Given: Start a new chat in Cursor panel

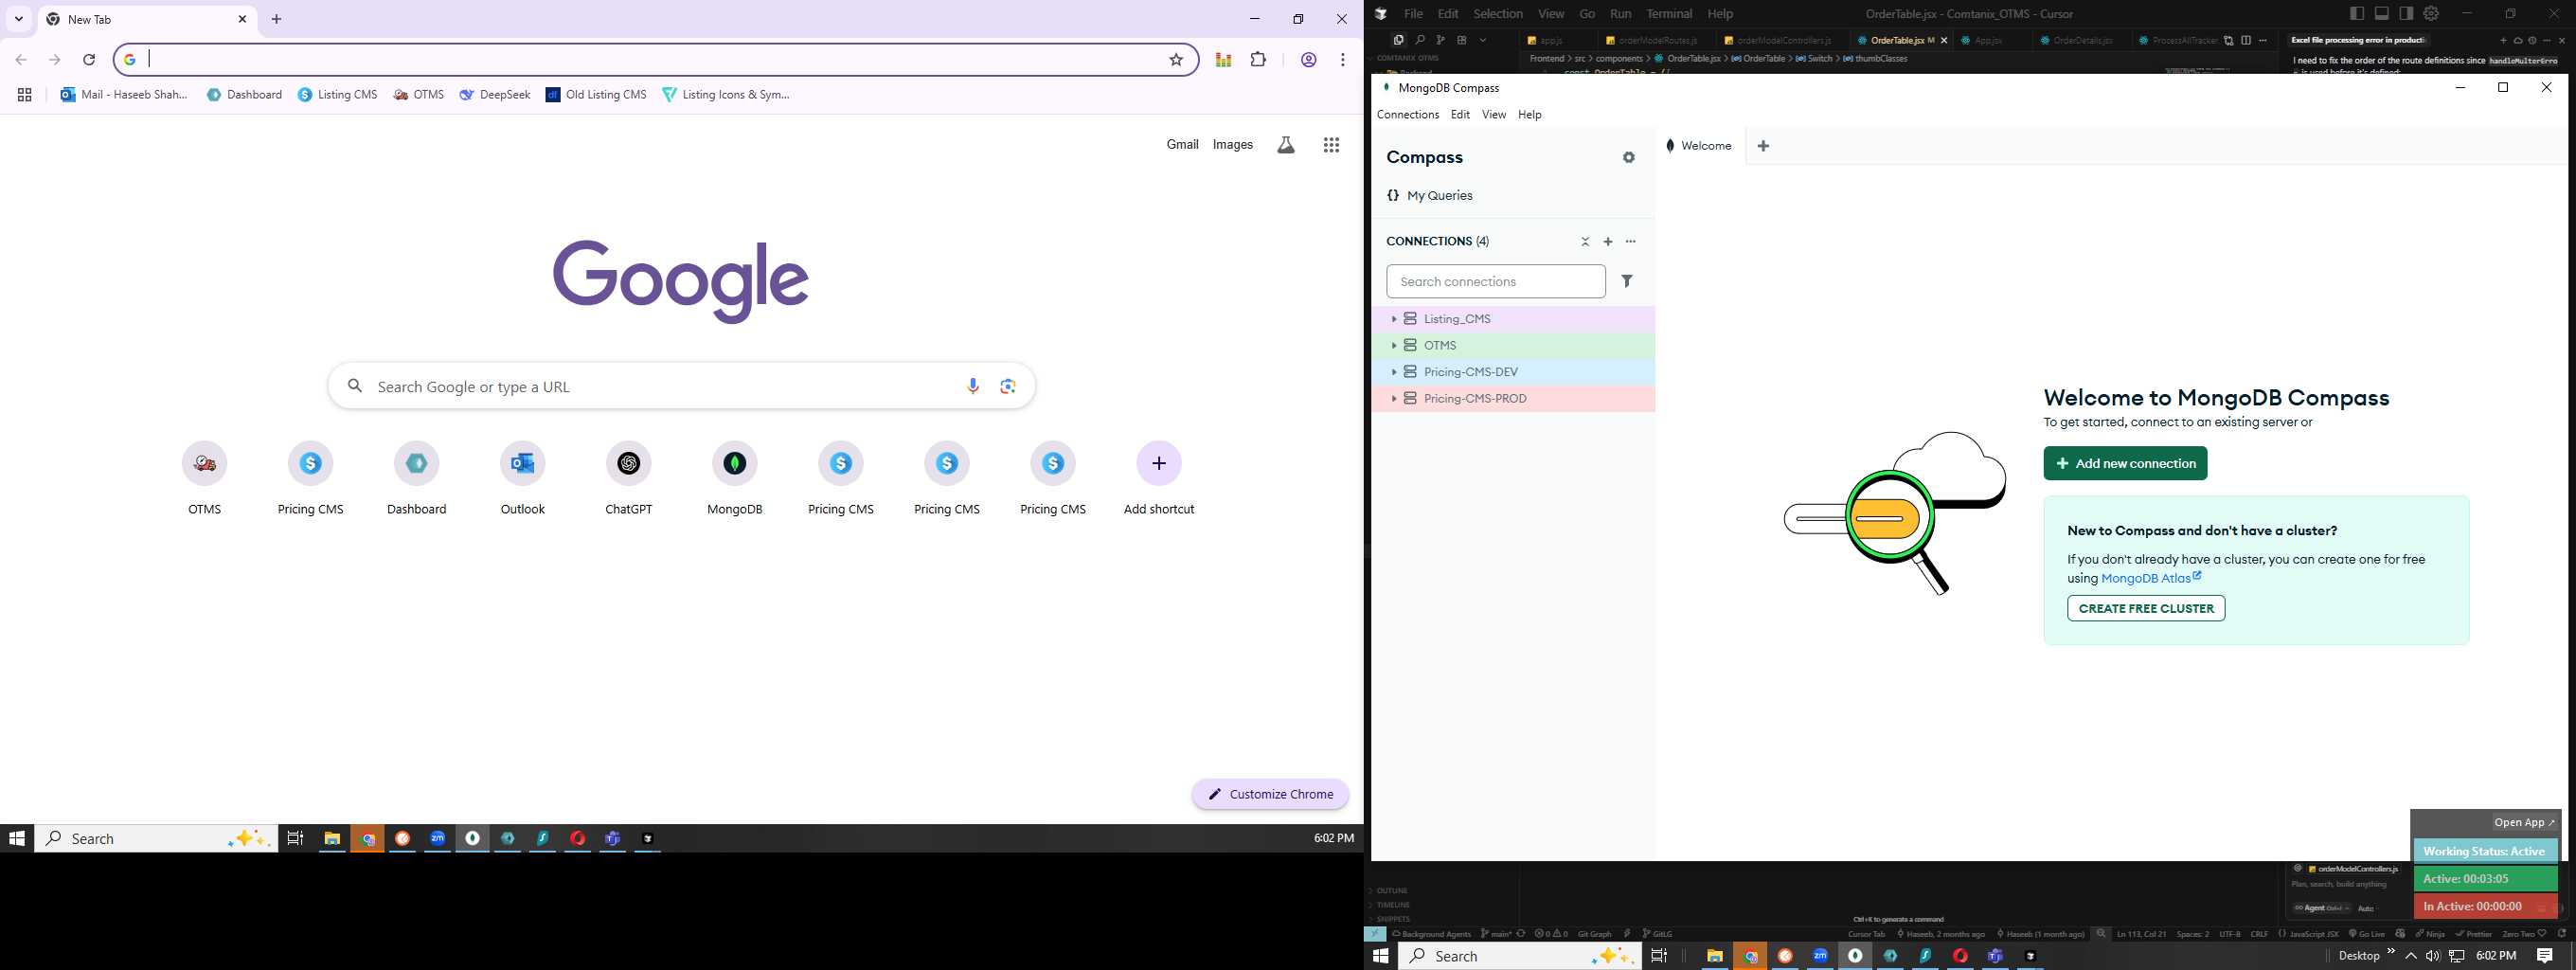Looking at the screenshot, I should (2503, 41).
